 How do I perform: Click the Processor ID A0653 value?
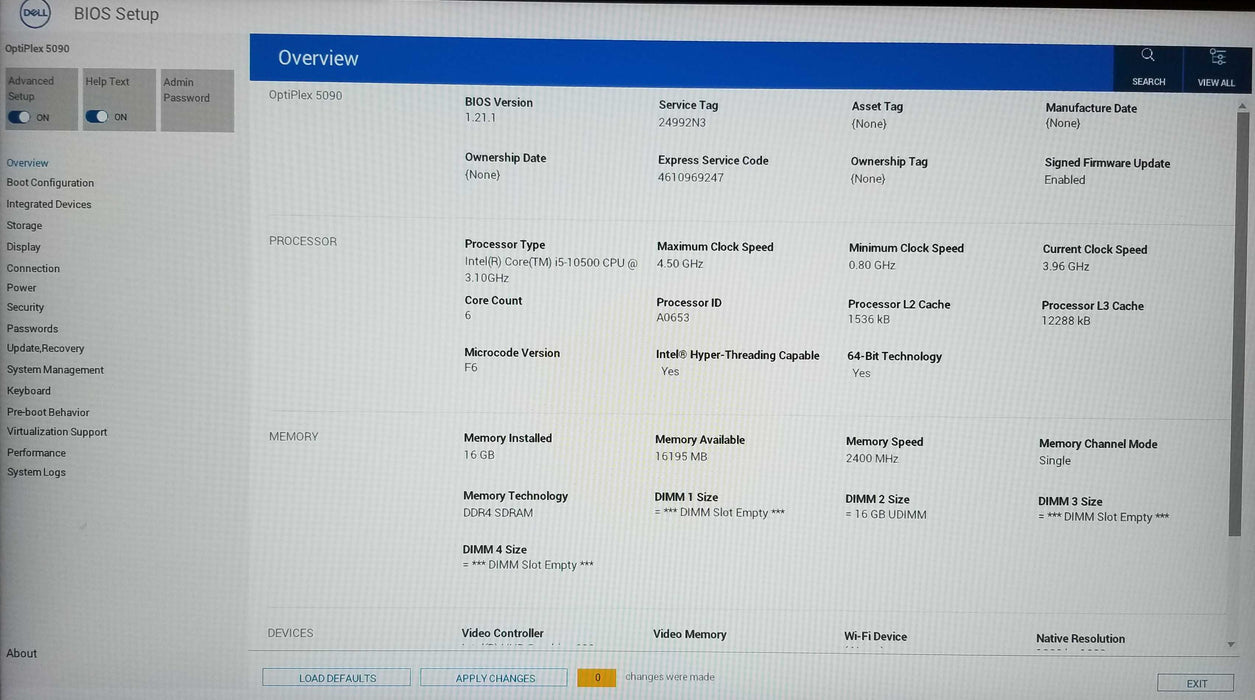click(673, 318)
